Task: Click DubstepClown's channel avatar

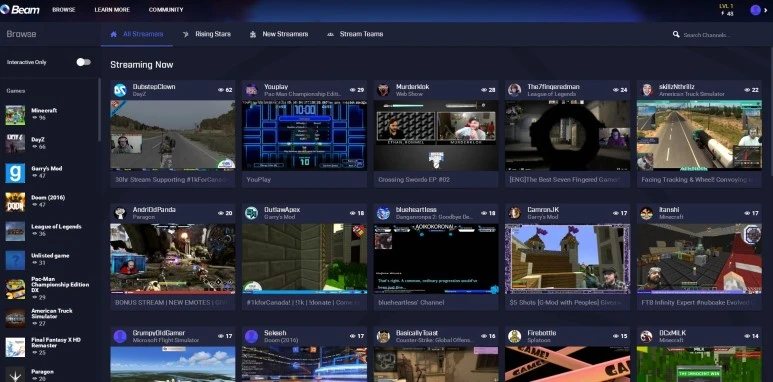Action: pyautogui.click(x=120, y=90)
